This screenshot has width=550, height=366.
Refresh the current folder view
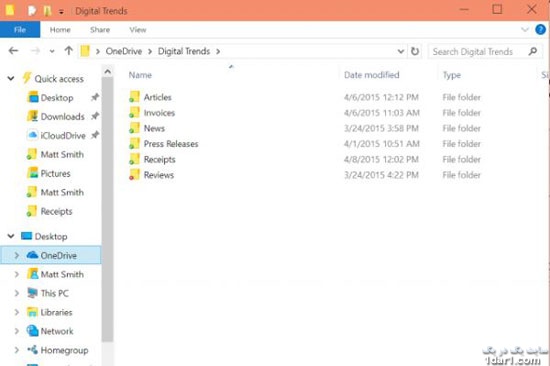pyautogui.click(x=415, y=51)
